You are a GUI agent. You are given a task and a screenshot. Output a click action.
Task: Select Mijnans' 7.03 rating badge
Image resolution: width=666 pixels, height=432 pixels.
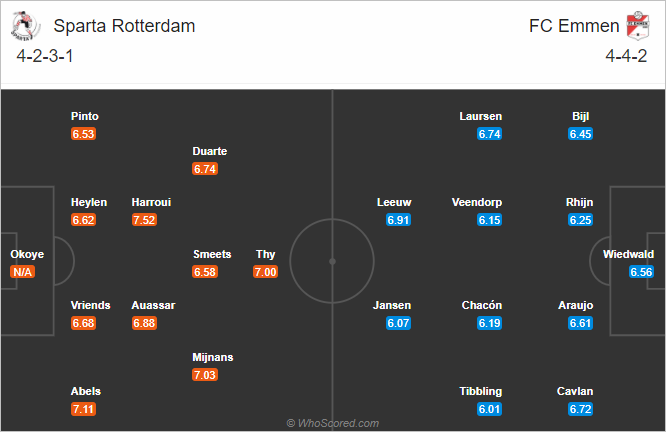point(205,375)
